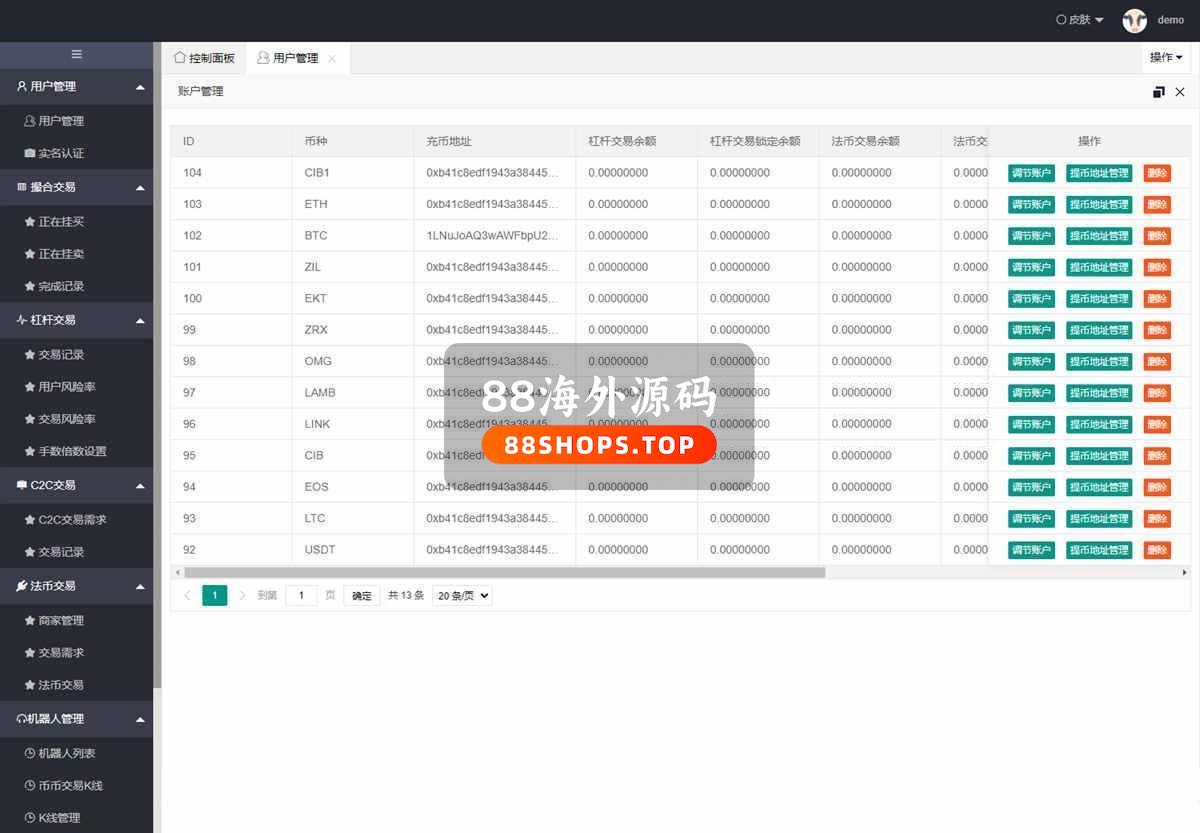Collapse the 撮合交易 sidebar group
1200x833 pixels.
[140, 187]
